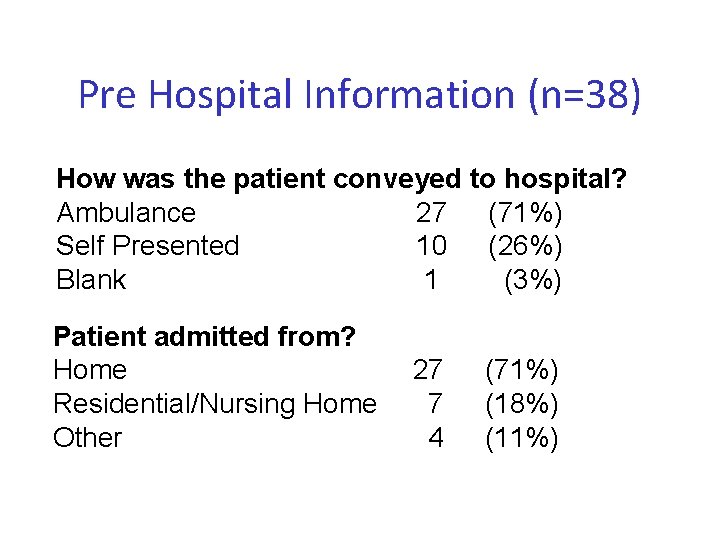Click the count 10 for Self Presented
720x540 pixels.
tap(430, 246)
